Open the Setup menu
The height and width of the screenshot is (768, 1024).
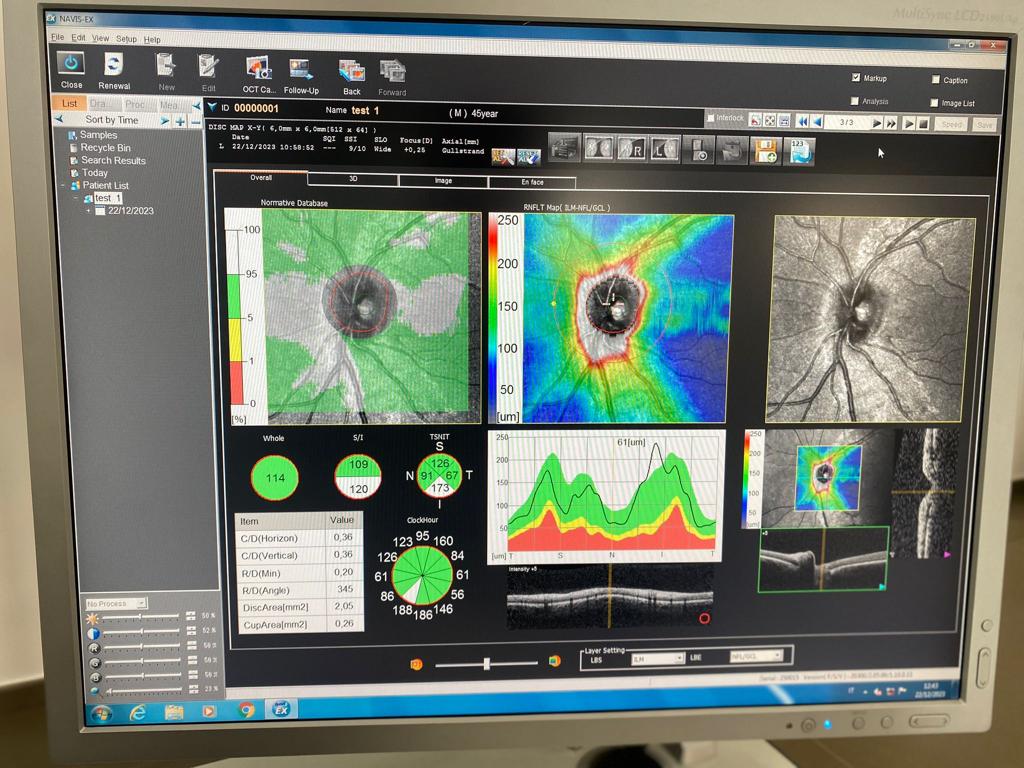pos(126,39)
